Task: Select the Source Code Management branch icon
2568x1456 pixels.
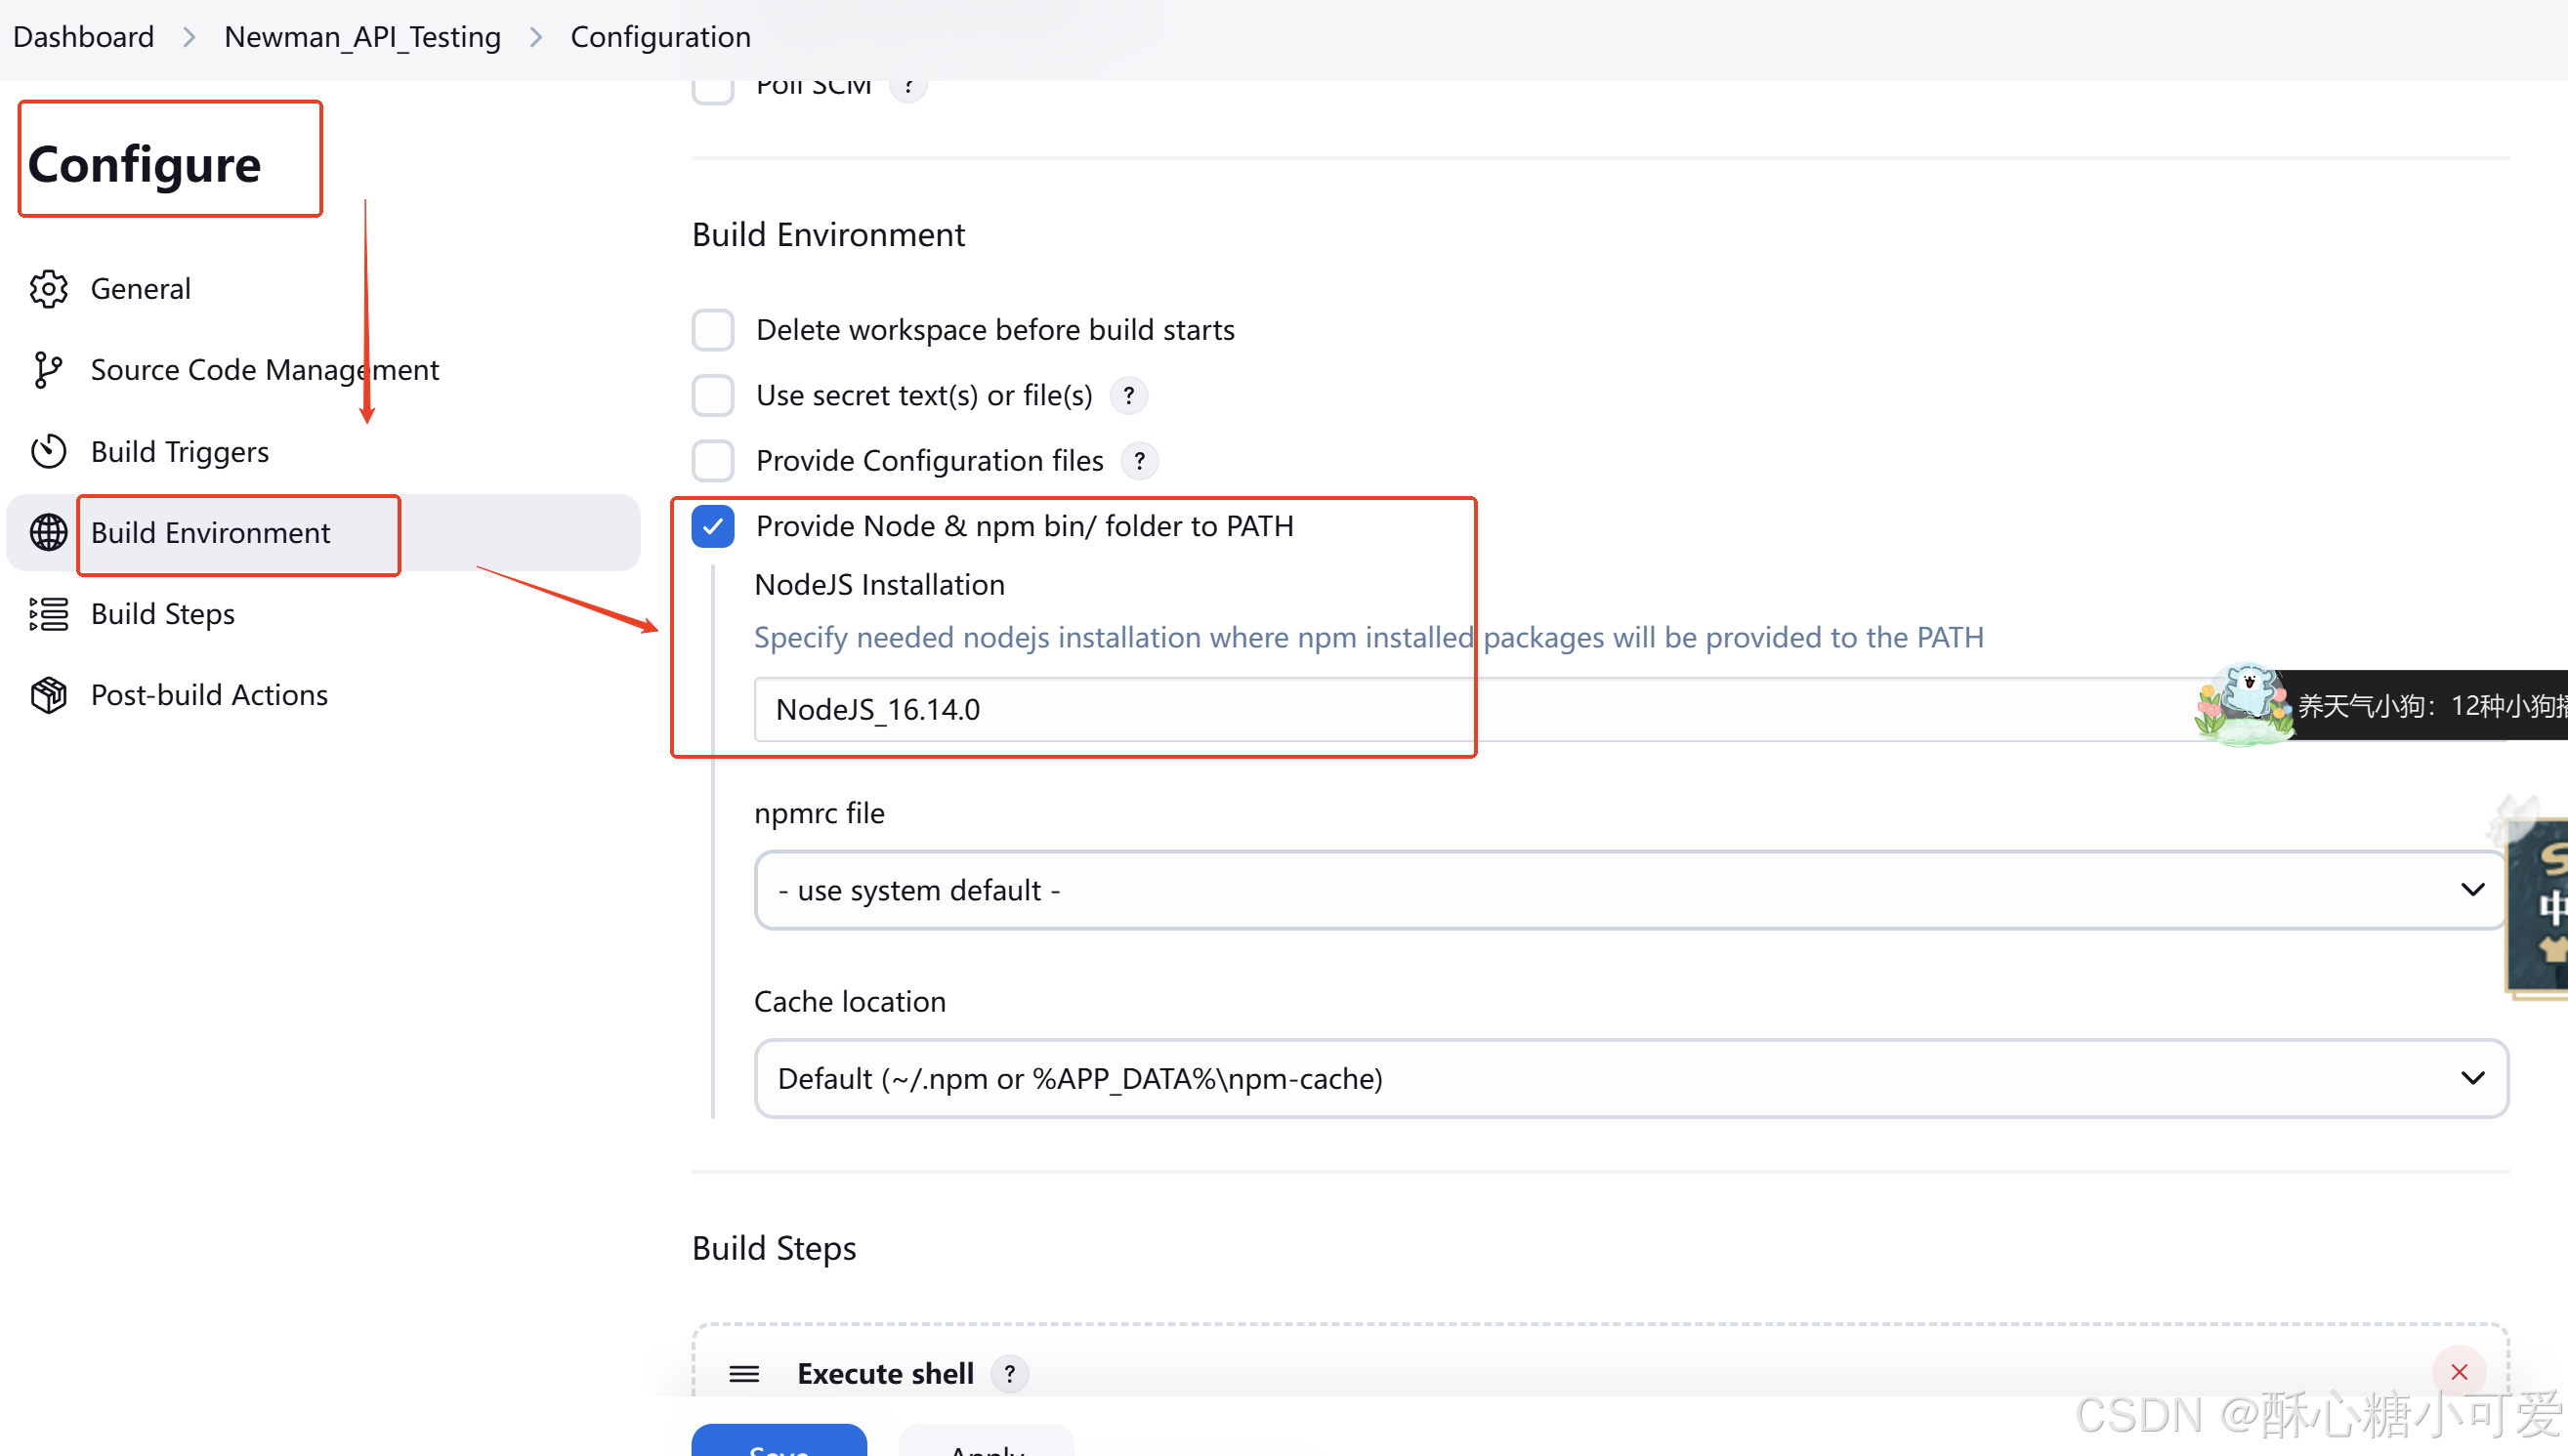Action: point(48,370)
